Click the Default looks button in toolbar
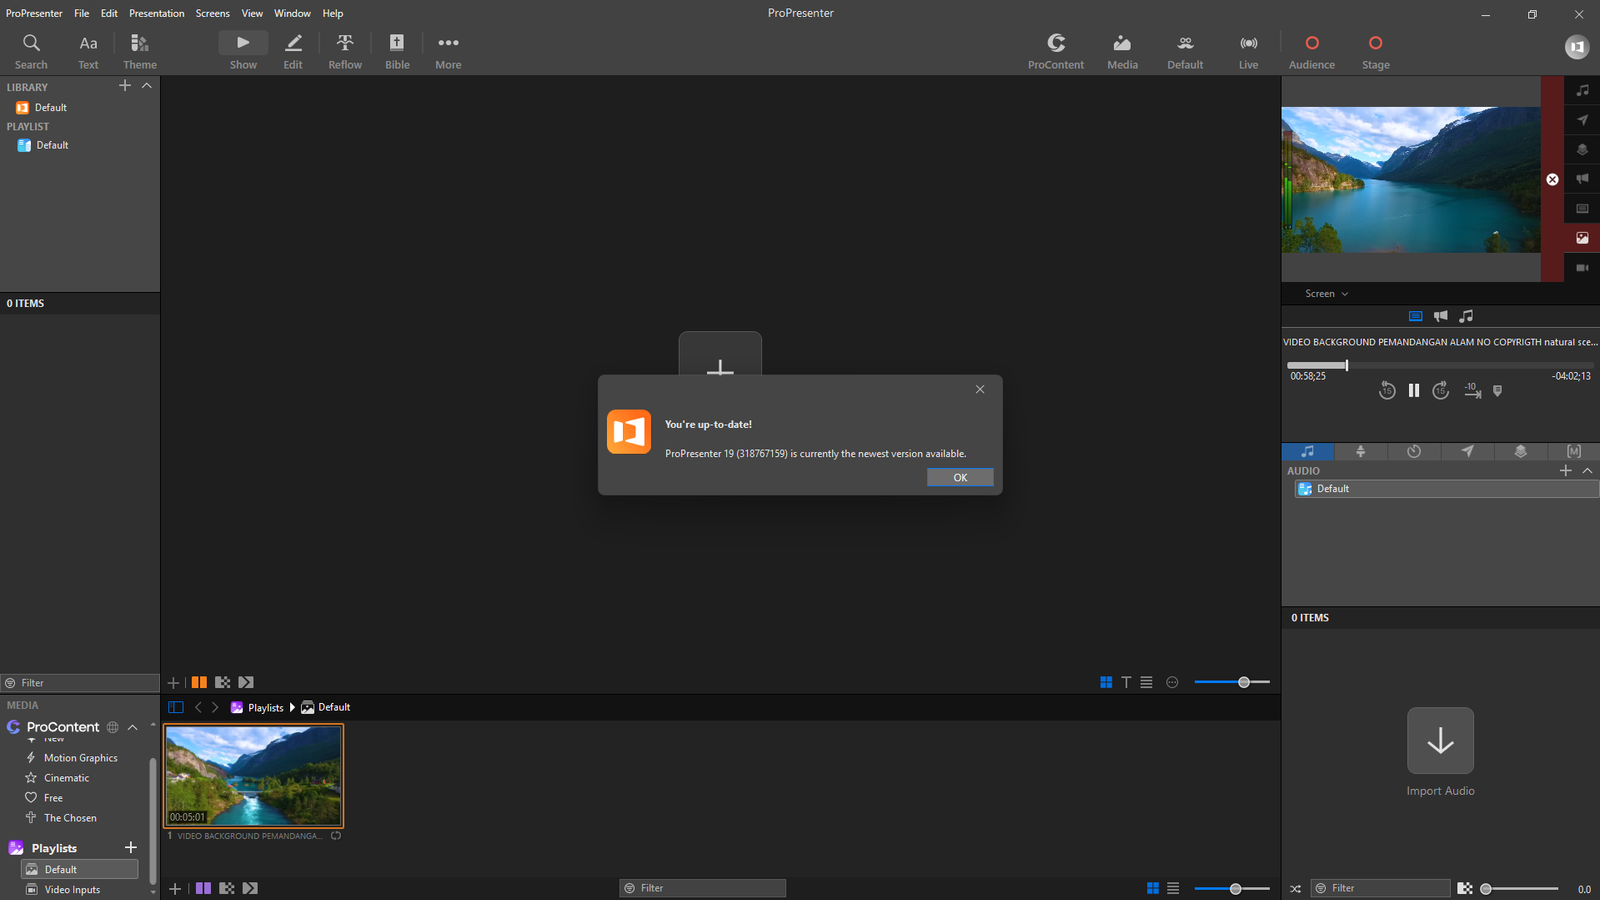This screenshot has height=900, width=1600. tap(1185, 51)
